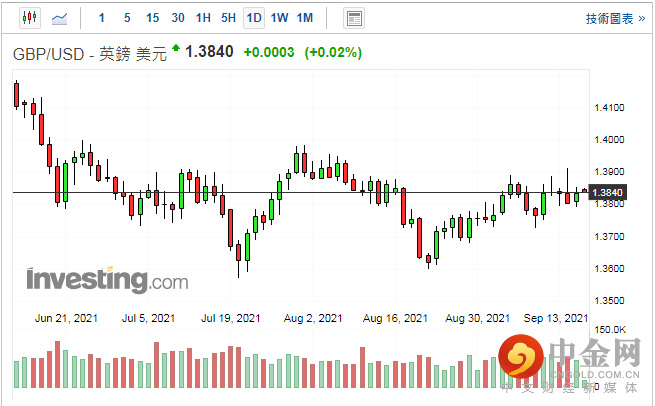Switch to the 5H timeframe
655x406 pixels.
pyautogui.click(x=228, y=18)
